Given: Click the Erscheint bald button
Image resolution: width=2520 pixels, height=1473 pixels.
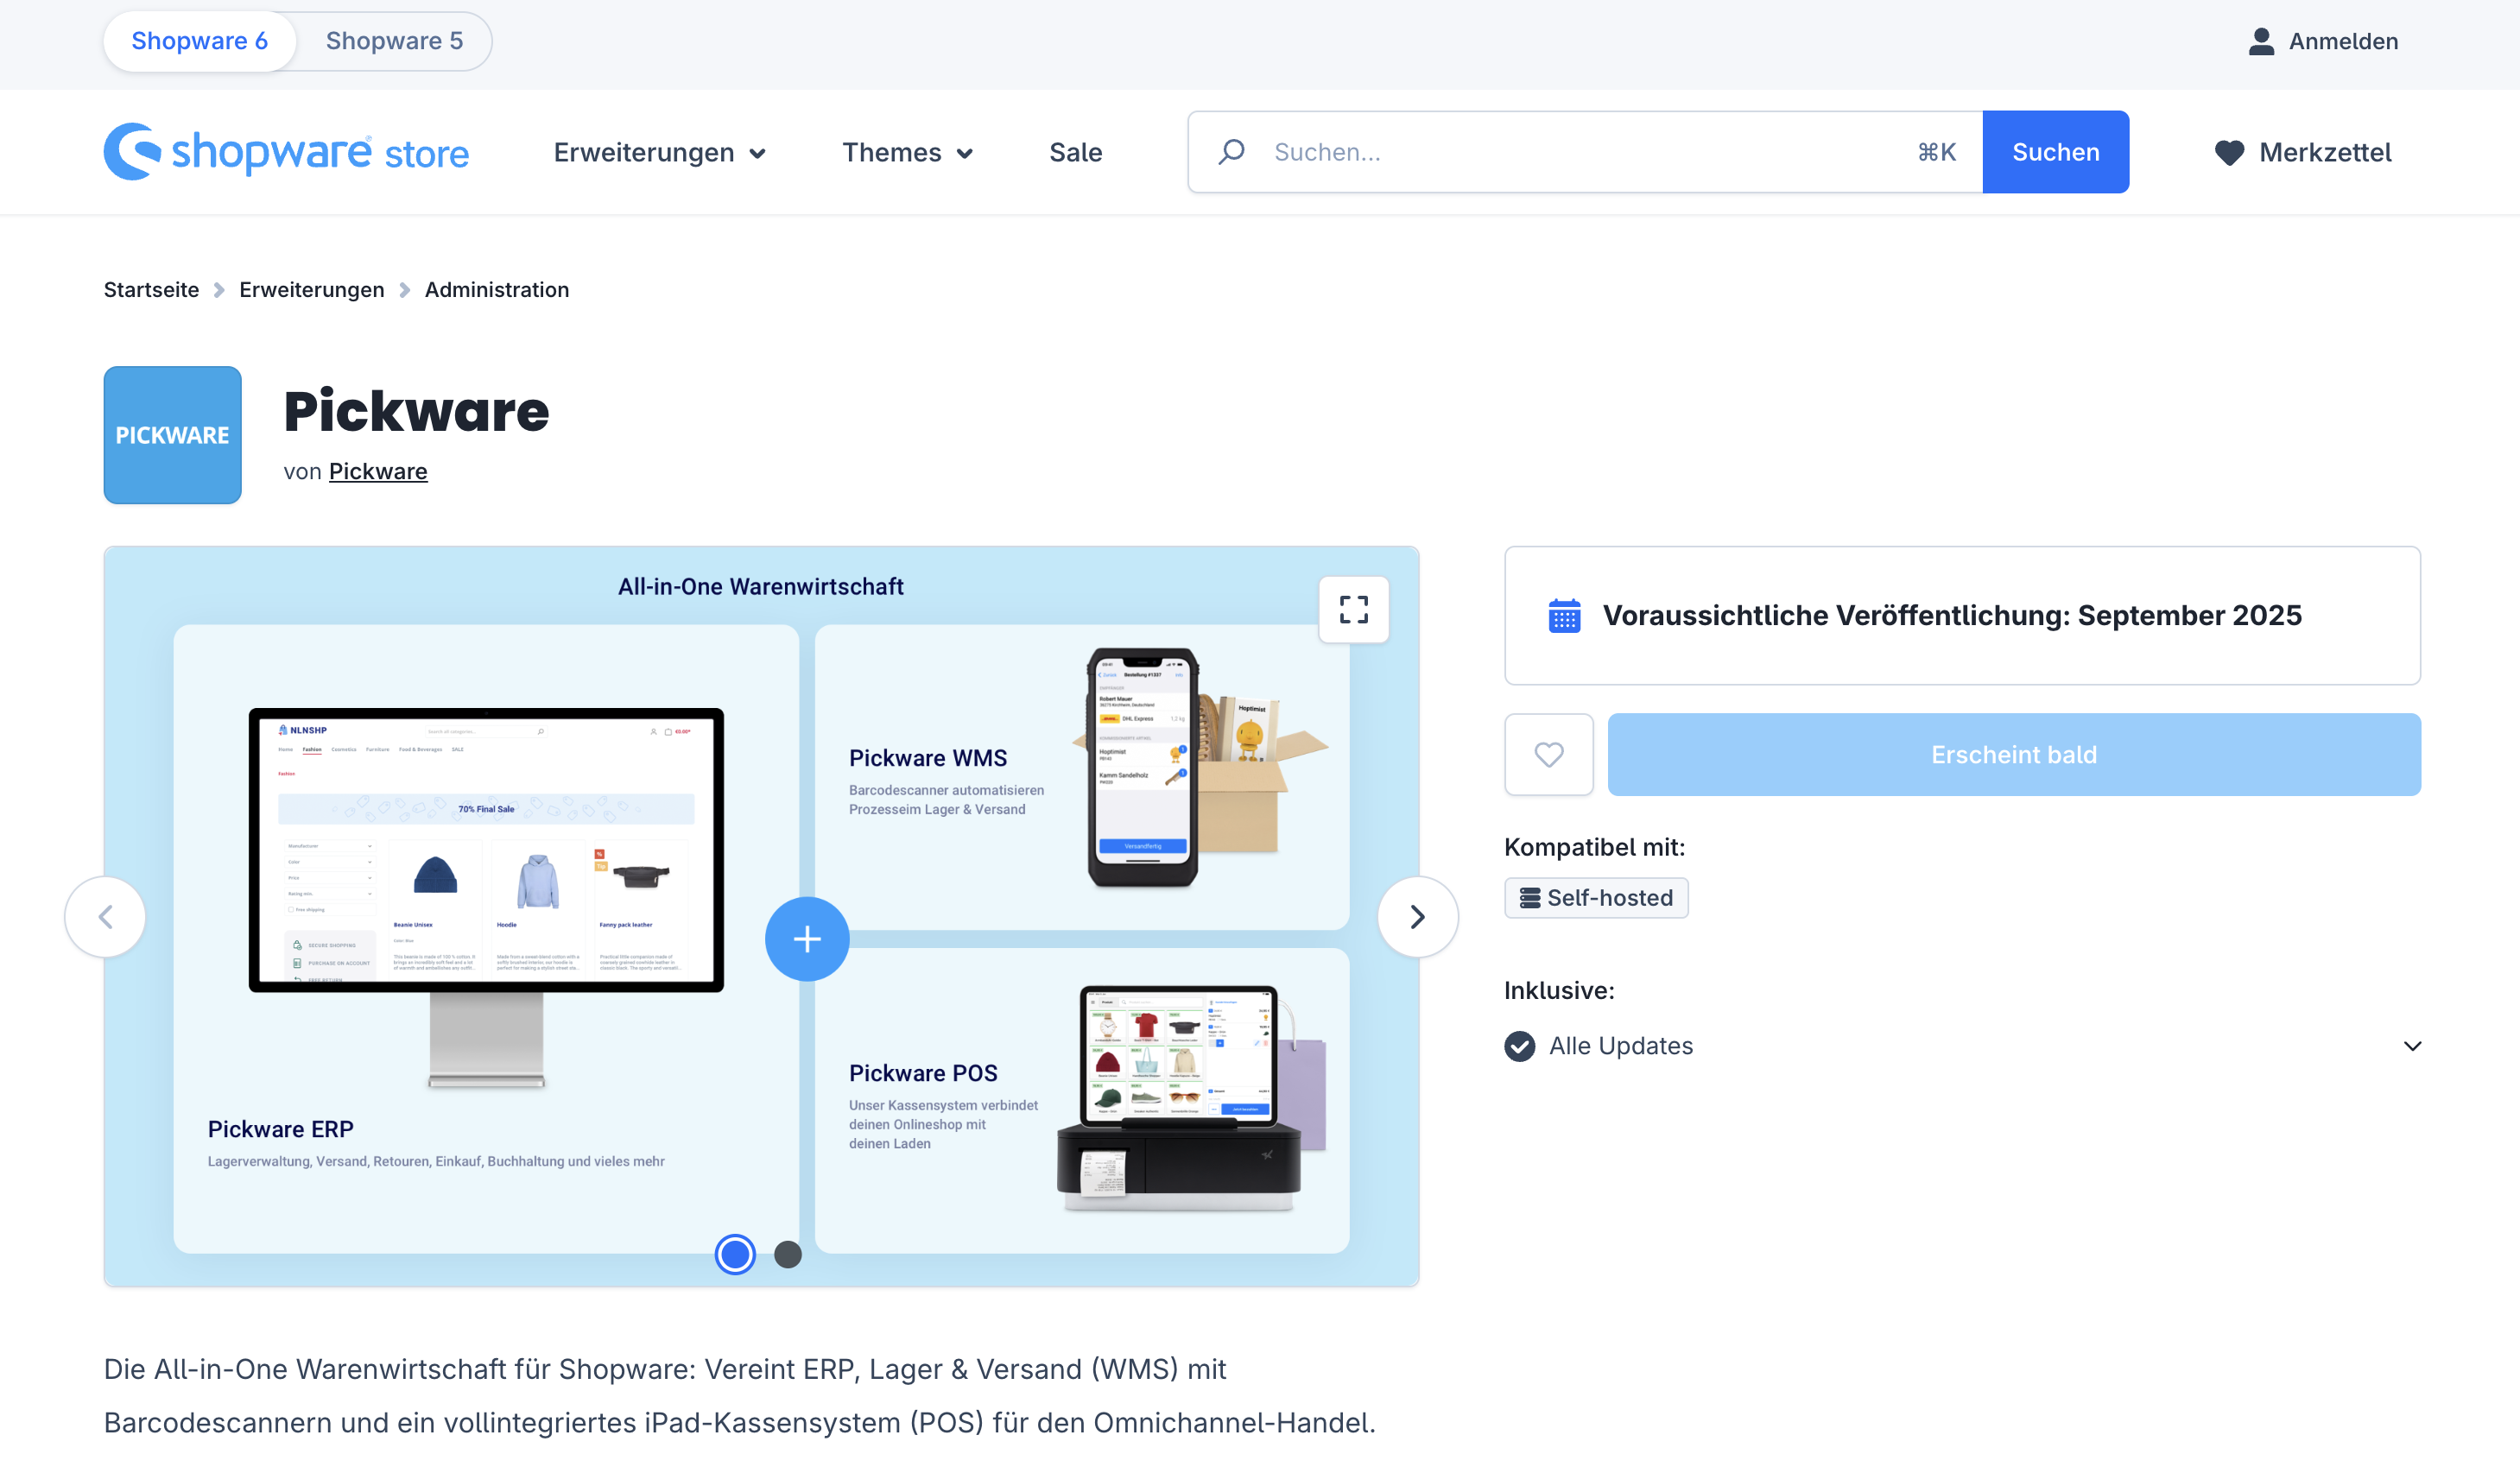Looking at the screenshot, I should [2014, 754].
